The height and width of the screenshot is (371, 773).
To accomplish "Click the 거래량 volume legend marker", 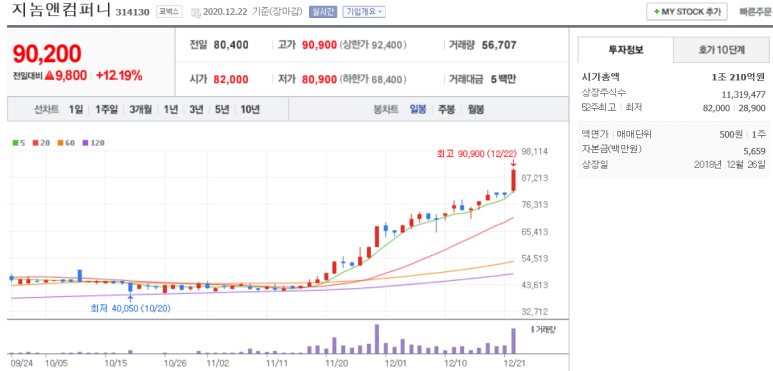I will pos(543,329).
